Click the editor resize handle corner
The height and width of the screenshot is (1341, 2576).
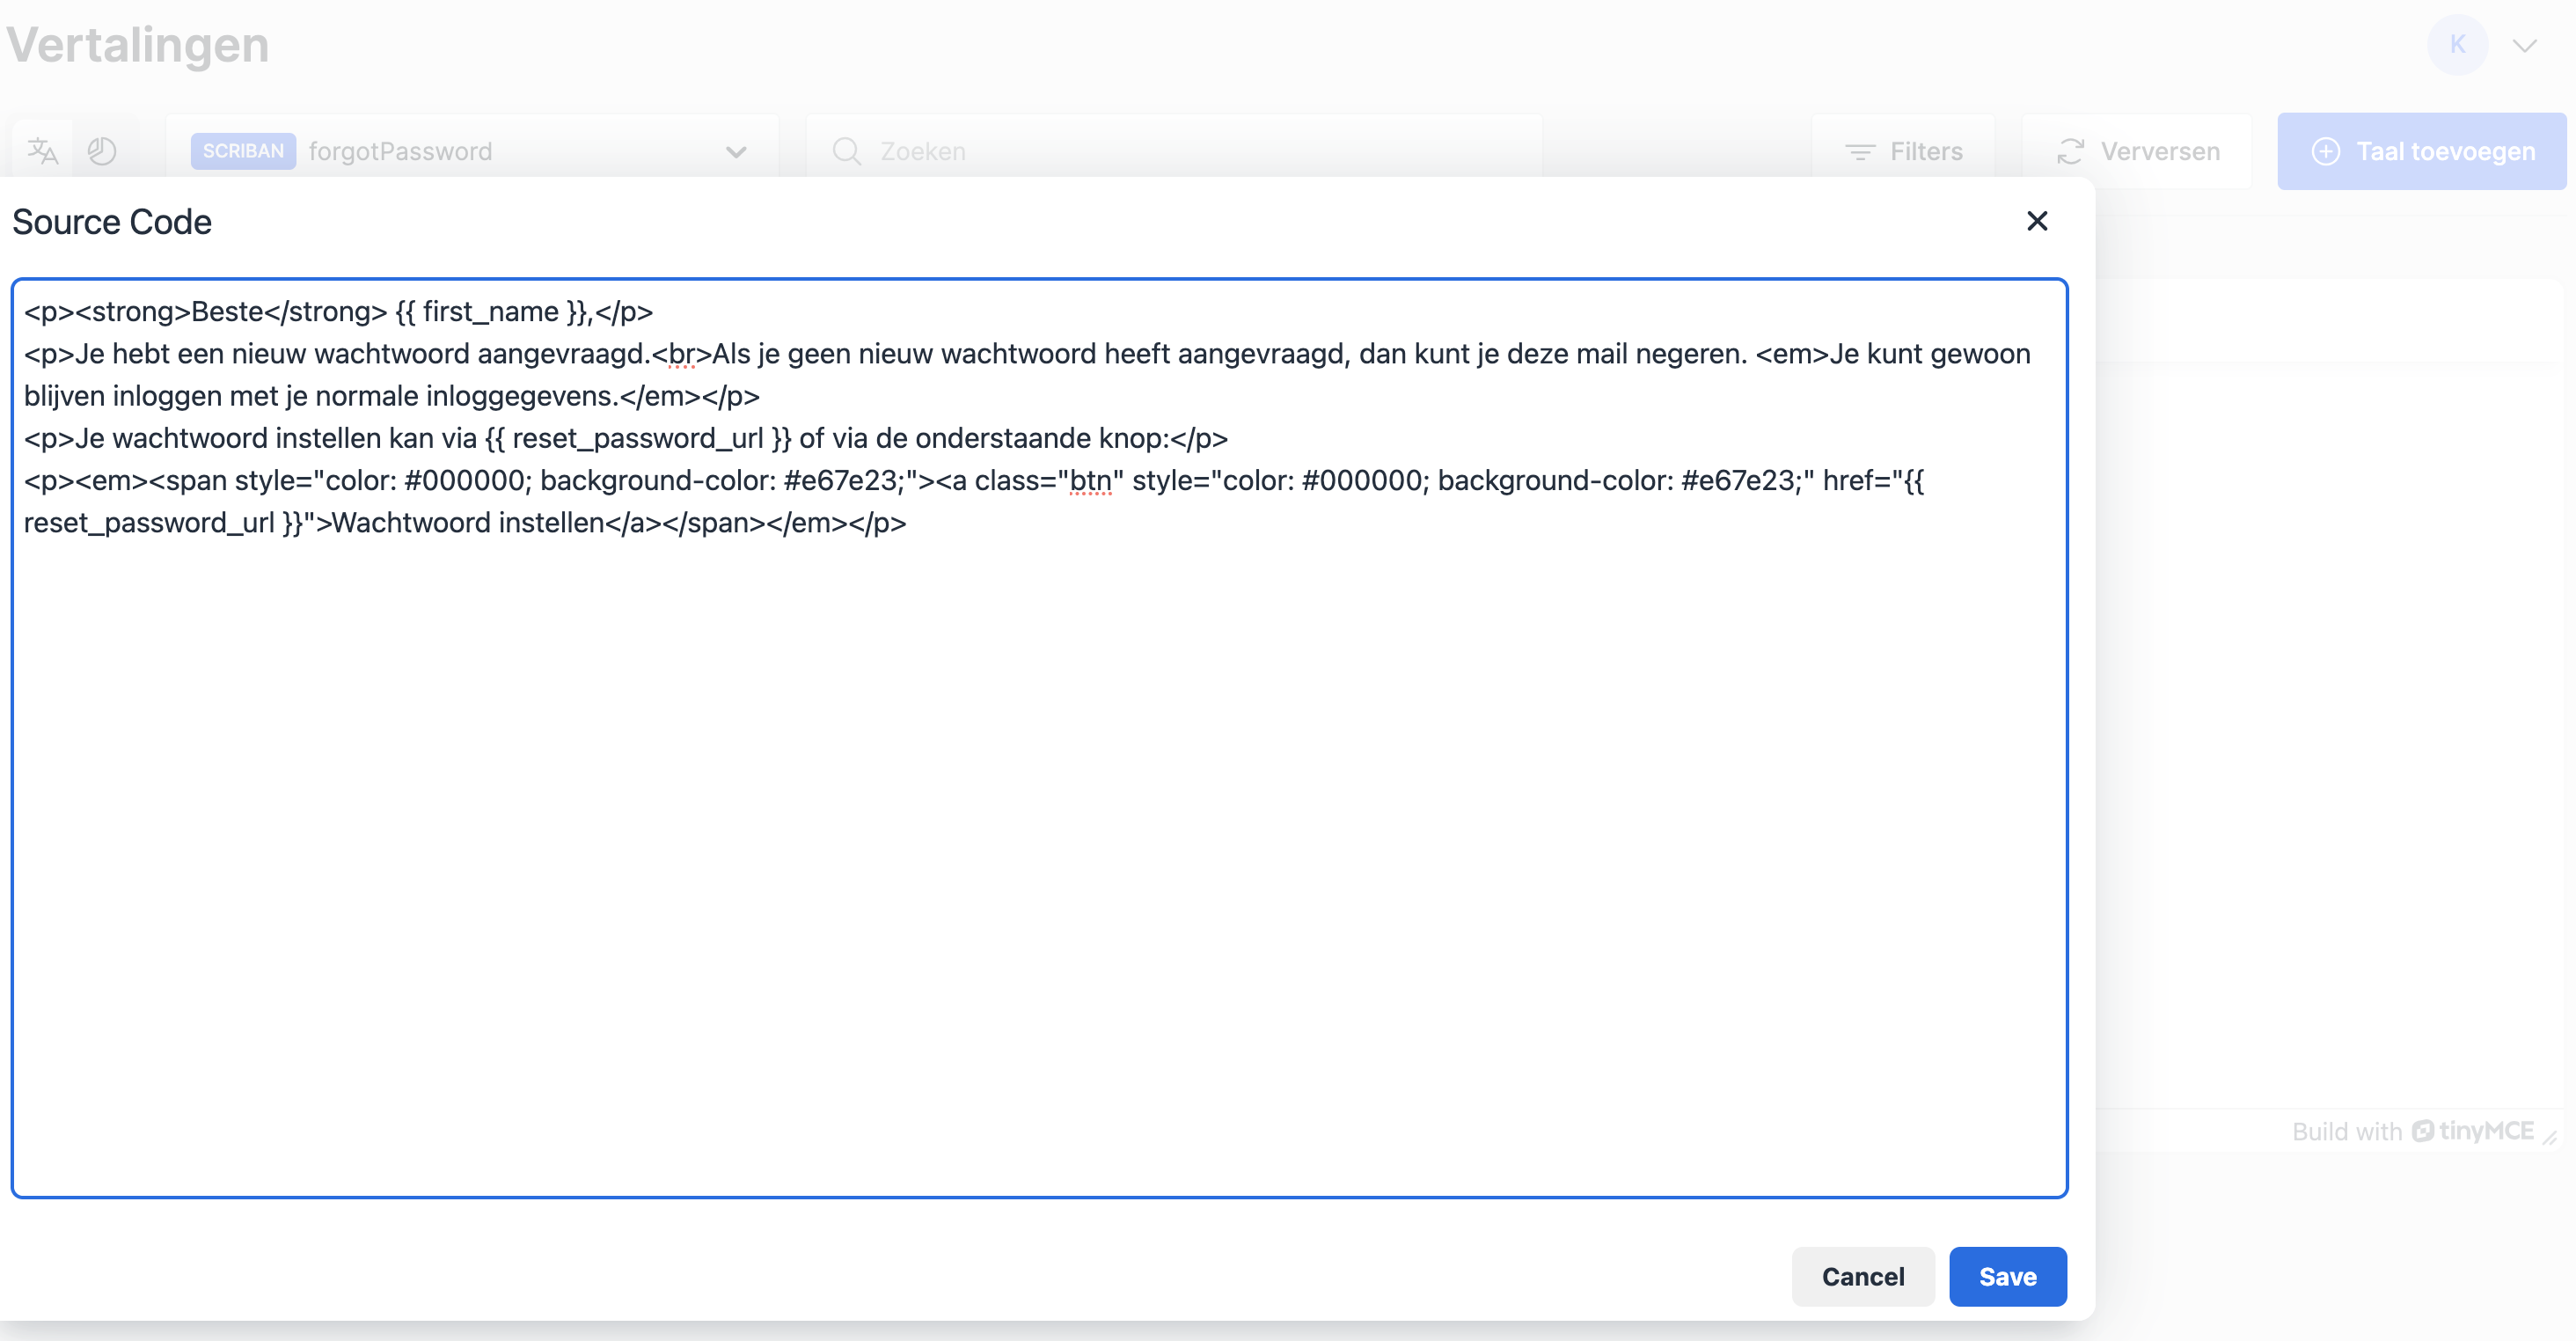pyautogui.click(x=2551, y=1138)
